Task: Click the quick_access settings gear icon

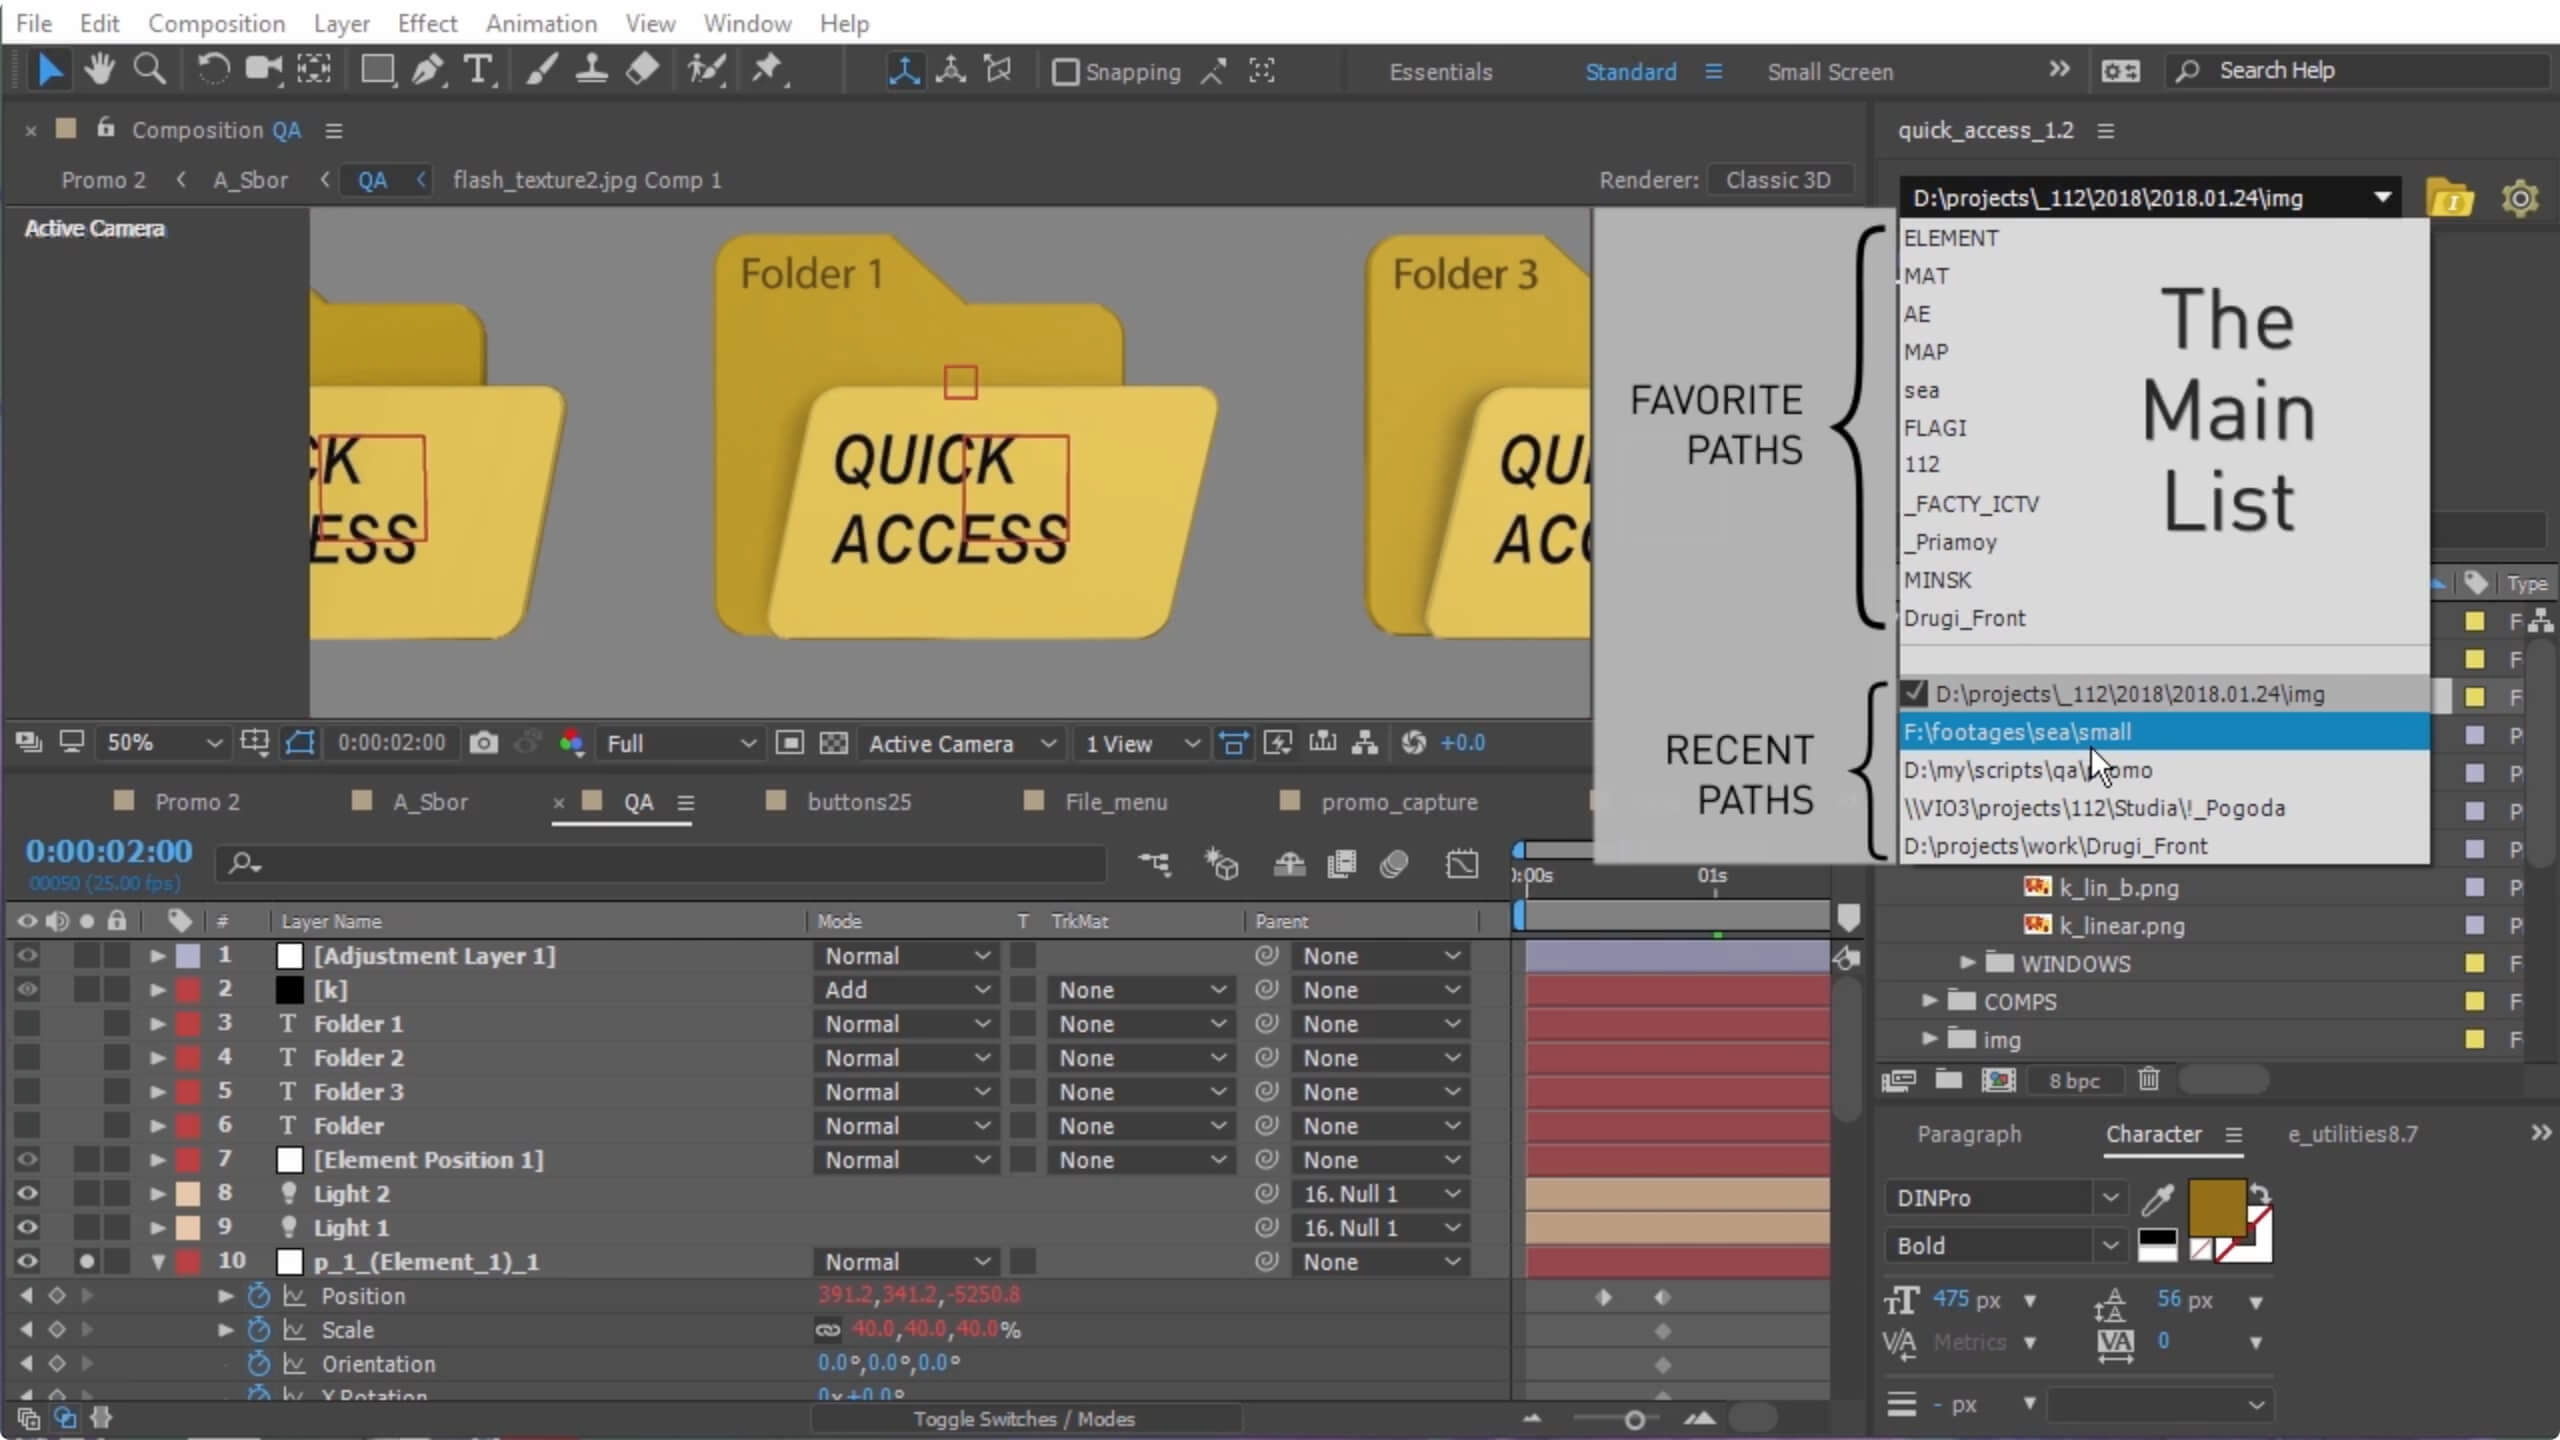Action: tap(2519, 198)
